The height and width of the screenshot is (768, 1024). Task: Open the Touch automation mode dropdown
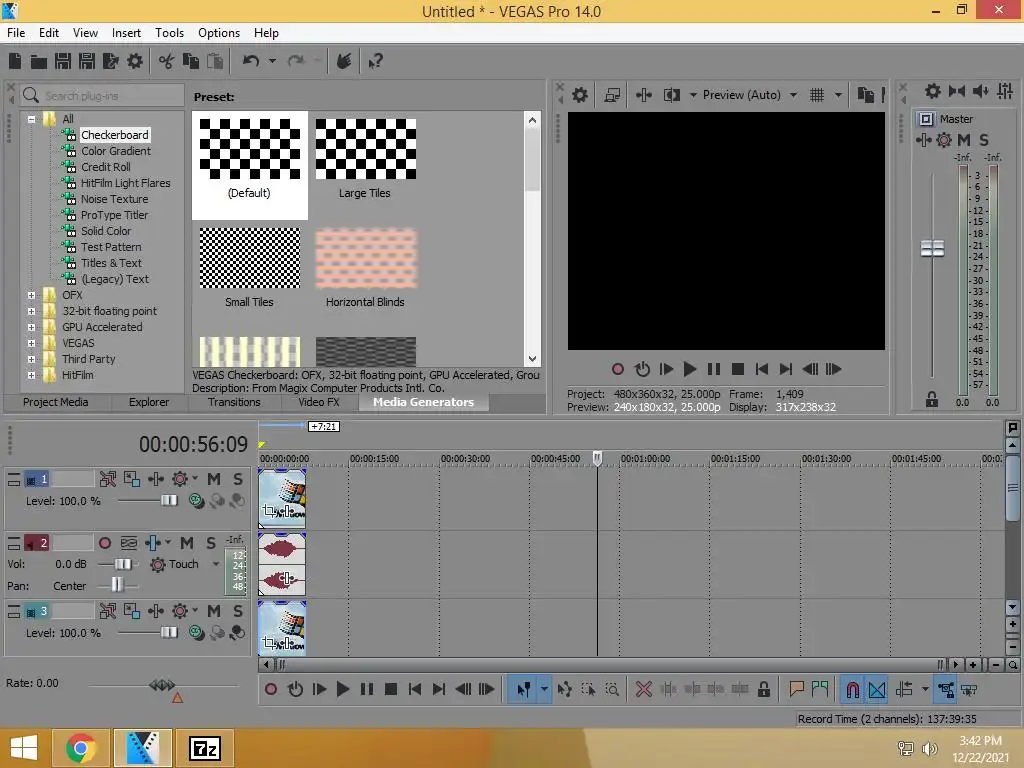click(216, 564)
